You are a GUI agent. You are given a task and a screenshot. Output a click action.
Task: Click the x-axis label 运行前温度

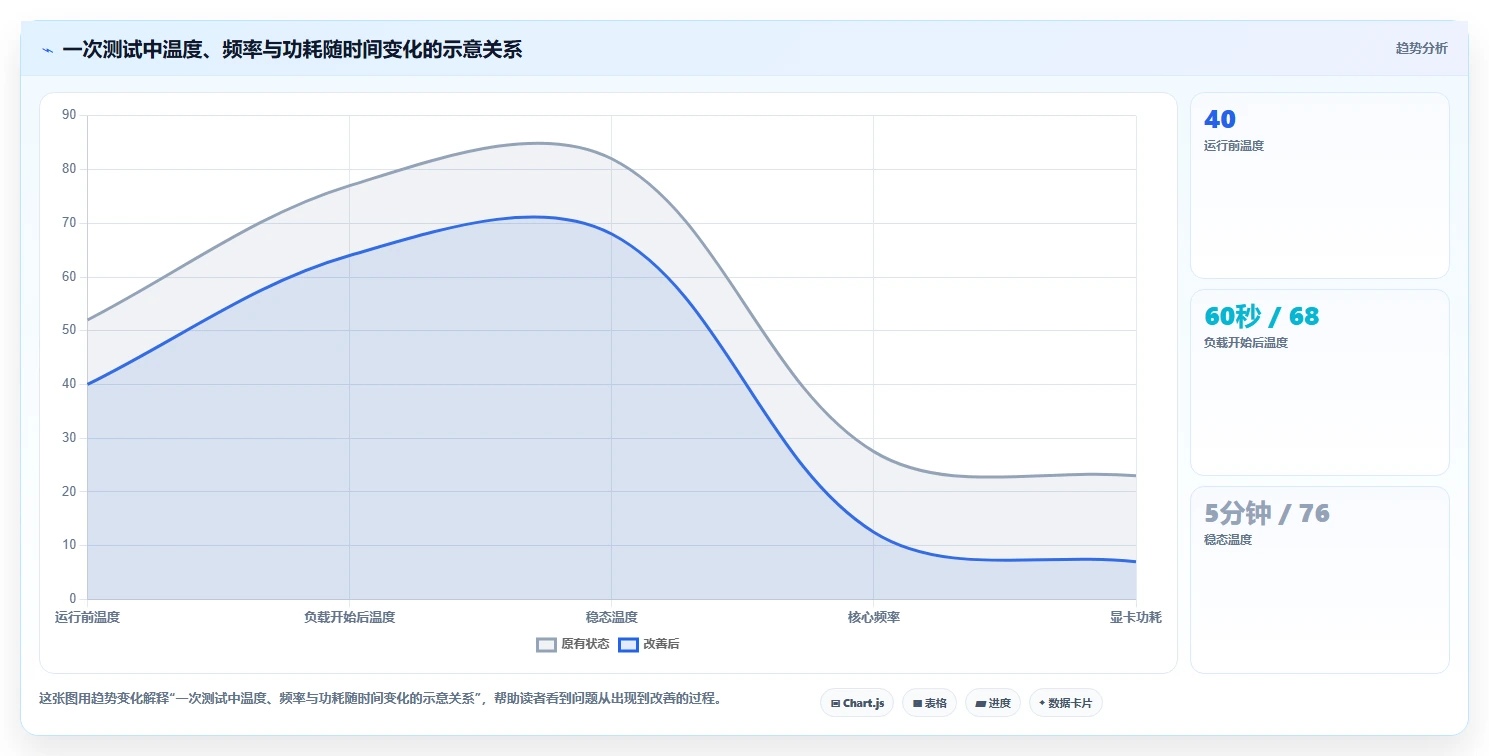tap(87, 618)
